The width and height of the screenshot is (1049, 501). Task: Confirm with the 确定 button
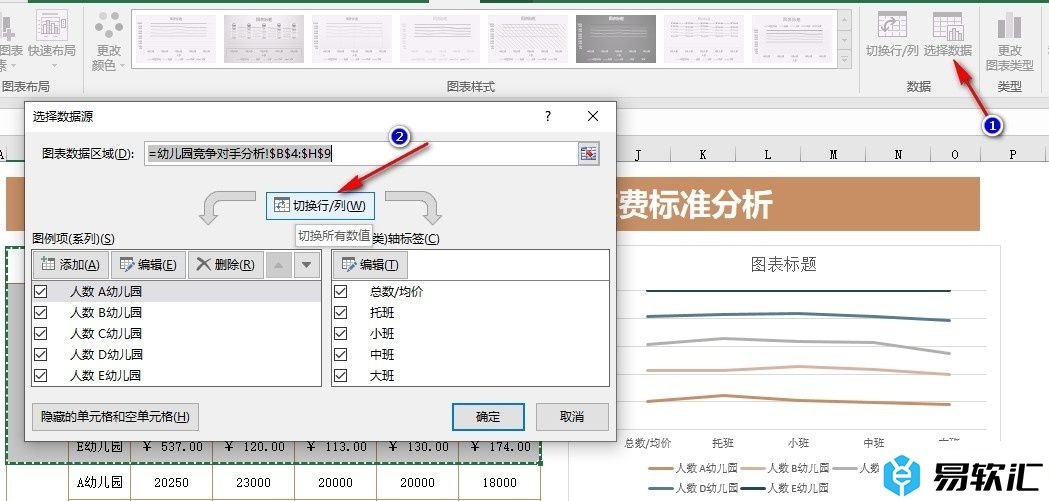click(x=488, y=417)
